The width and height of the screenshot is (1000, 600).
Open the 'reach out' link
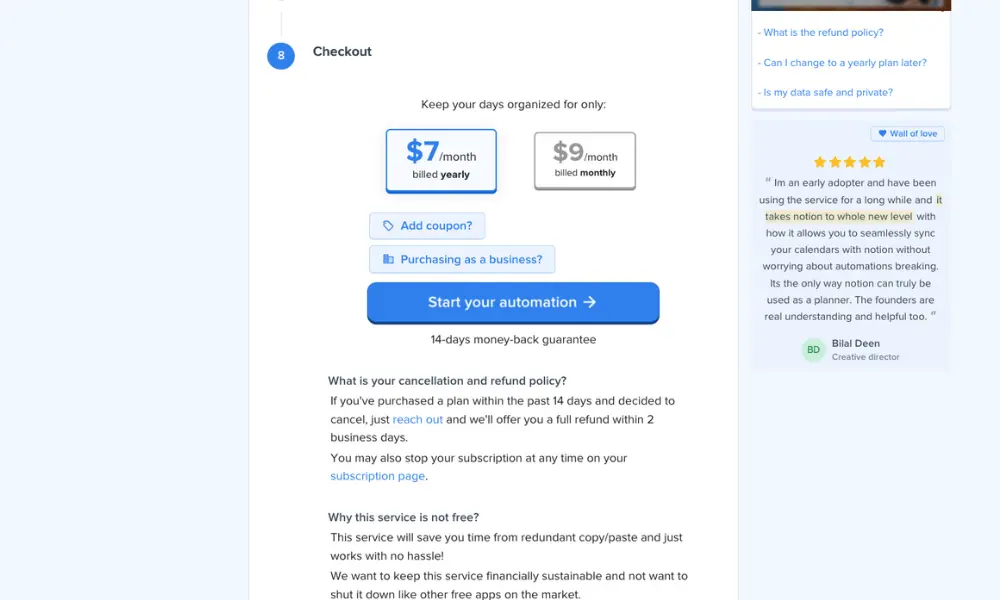(417, 420)
